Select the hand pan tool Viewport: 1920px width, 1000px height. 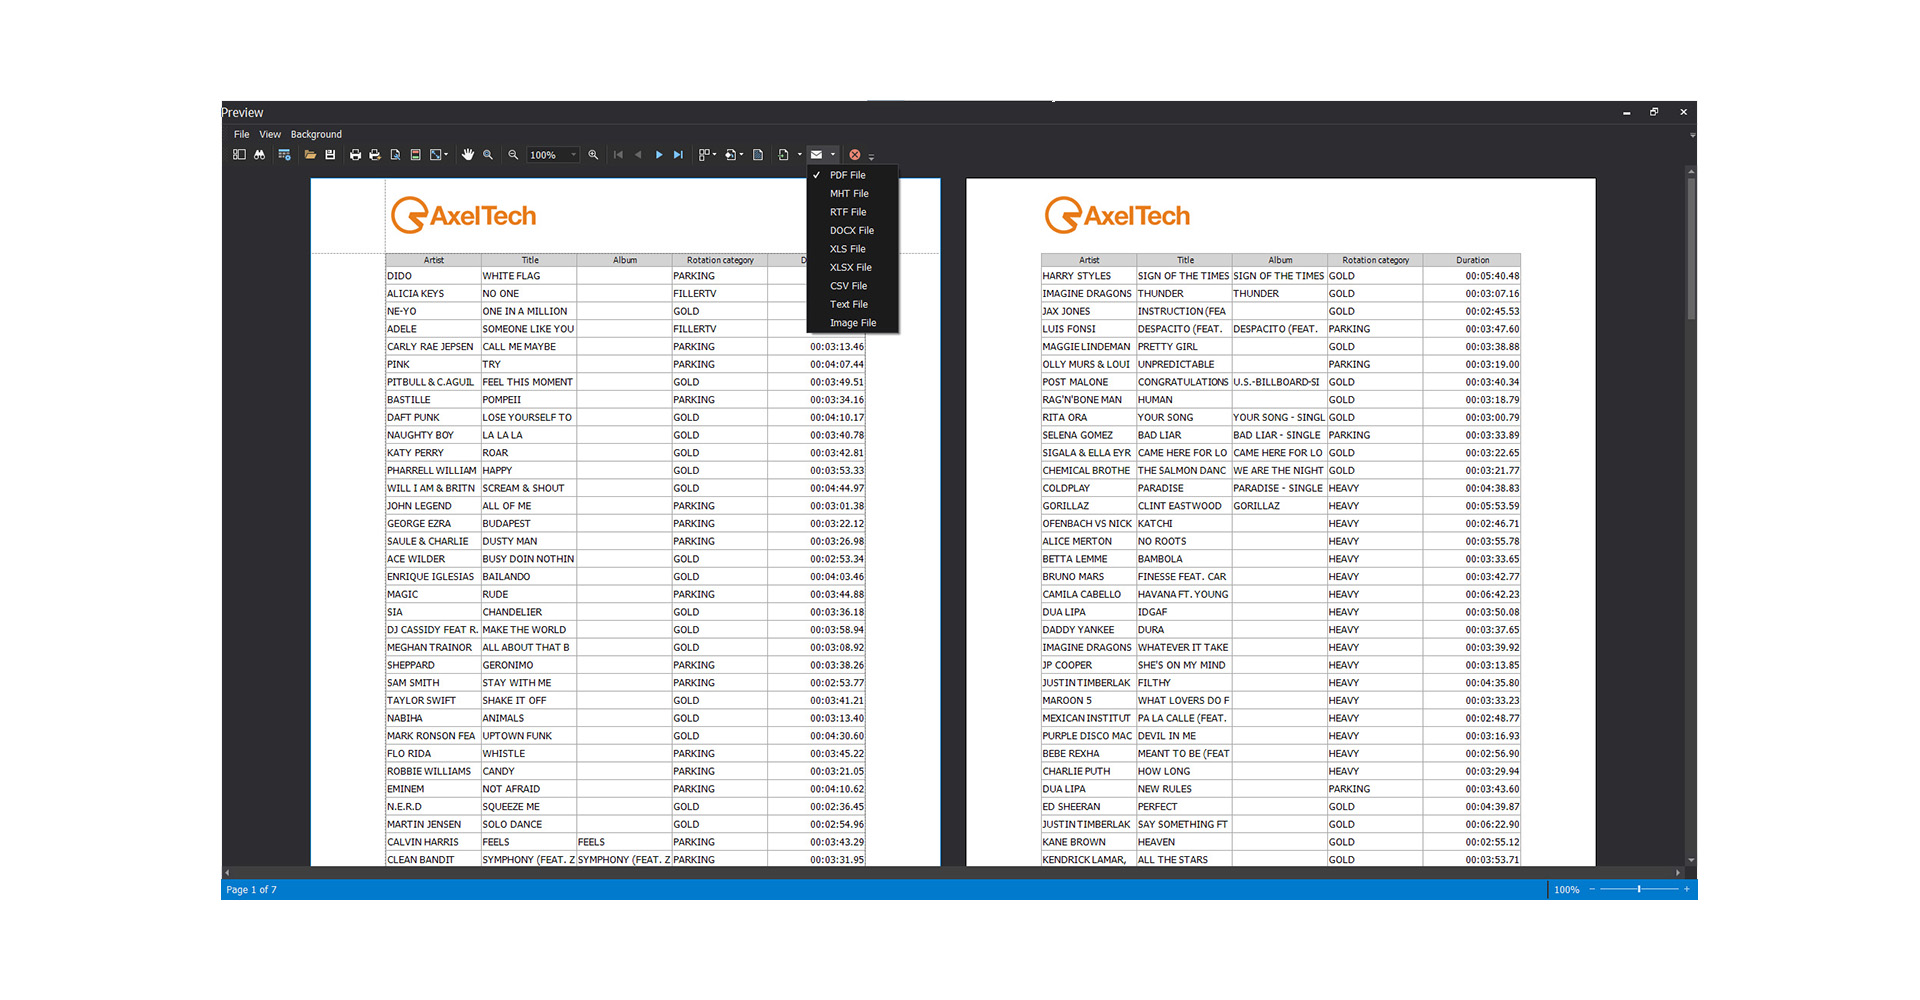pyautogui.click(x=467, y=155)
